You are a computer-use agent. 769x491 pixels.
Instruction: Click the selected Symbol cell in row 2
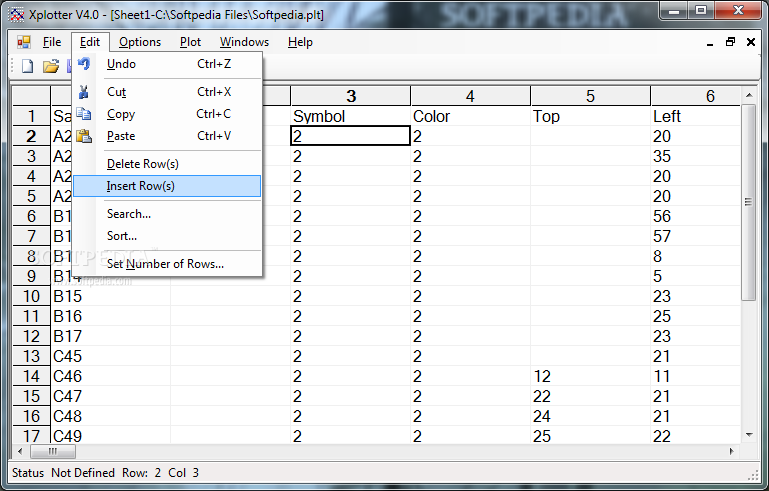pos(350,136)
